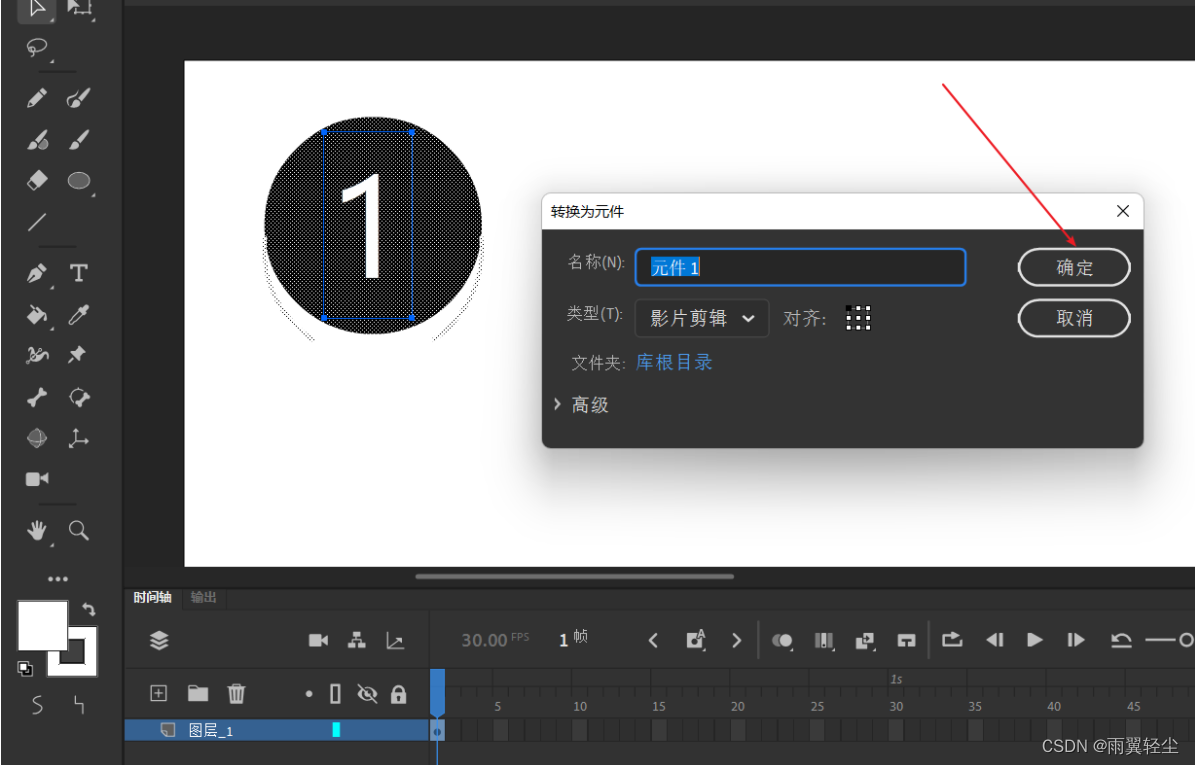The height and width of the screenshot is (765, 1195).
Task: Click the trash icon to delete the layer
Action: pyautogui.click(x=236, y=693)
